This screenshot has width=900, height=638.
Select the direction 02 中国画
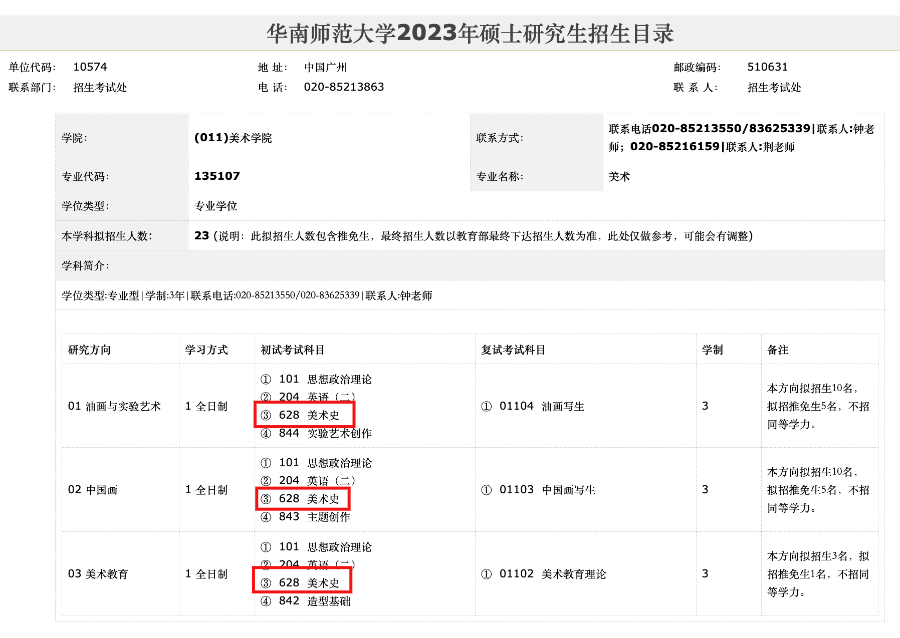pos(92,490)
